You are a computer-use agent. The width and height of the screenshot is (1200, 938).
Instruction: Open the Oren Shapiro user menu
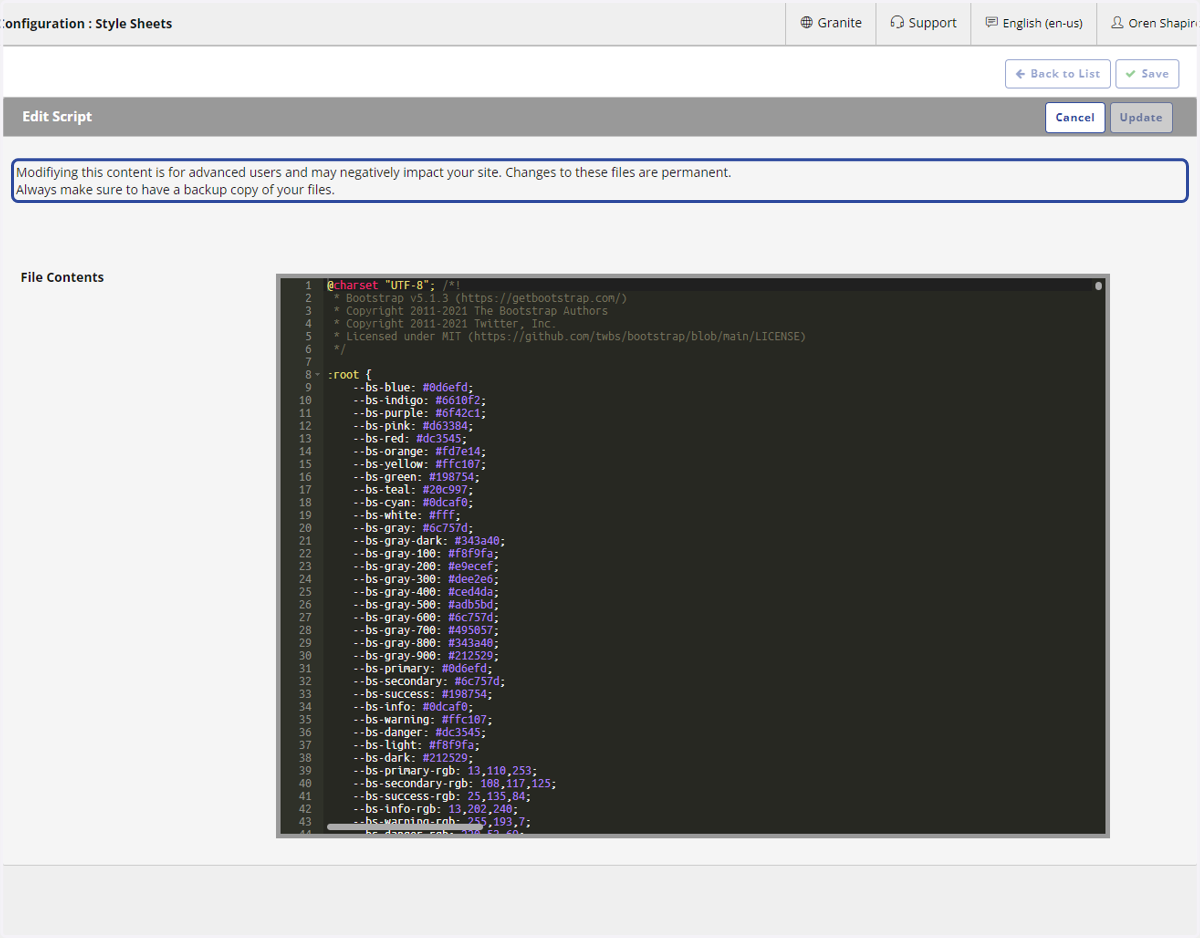pyautogui.click(x=1153, y=23)
